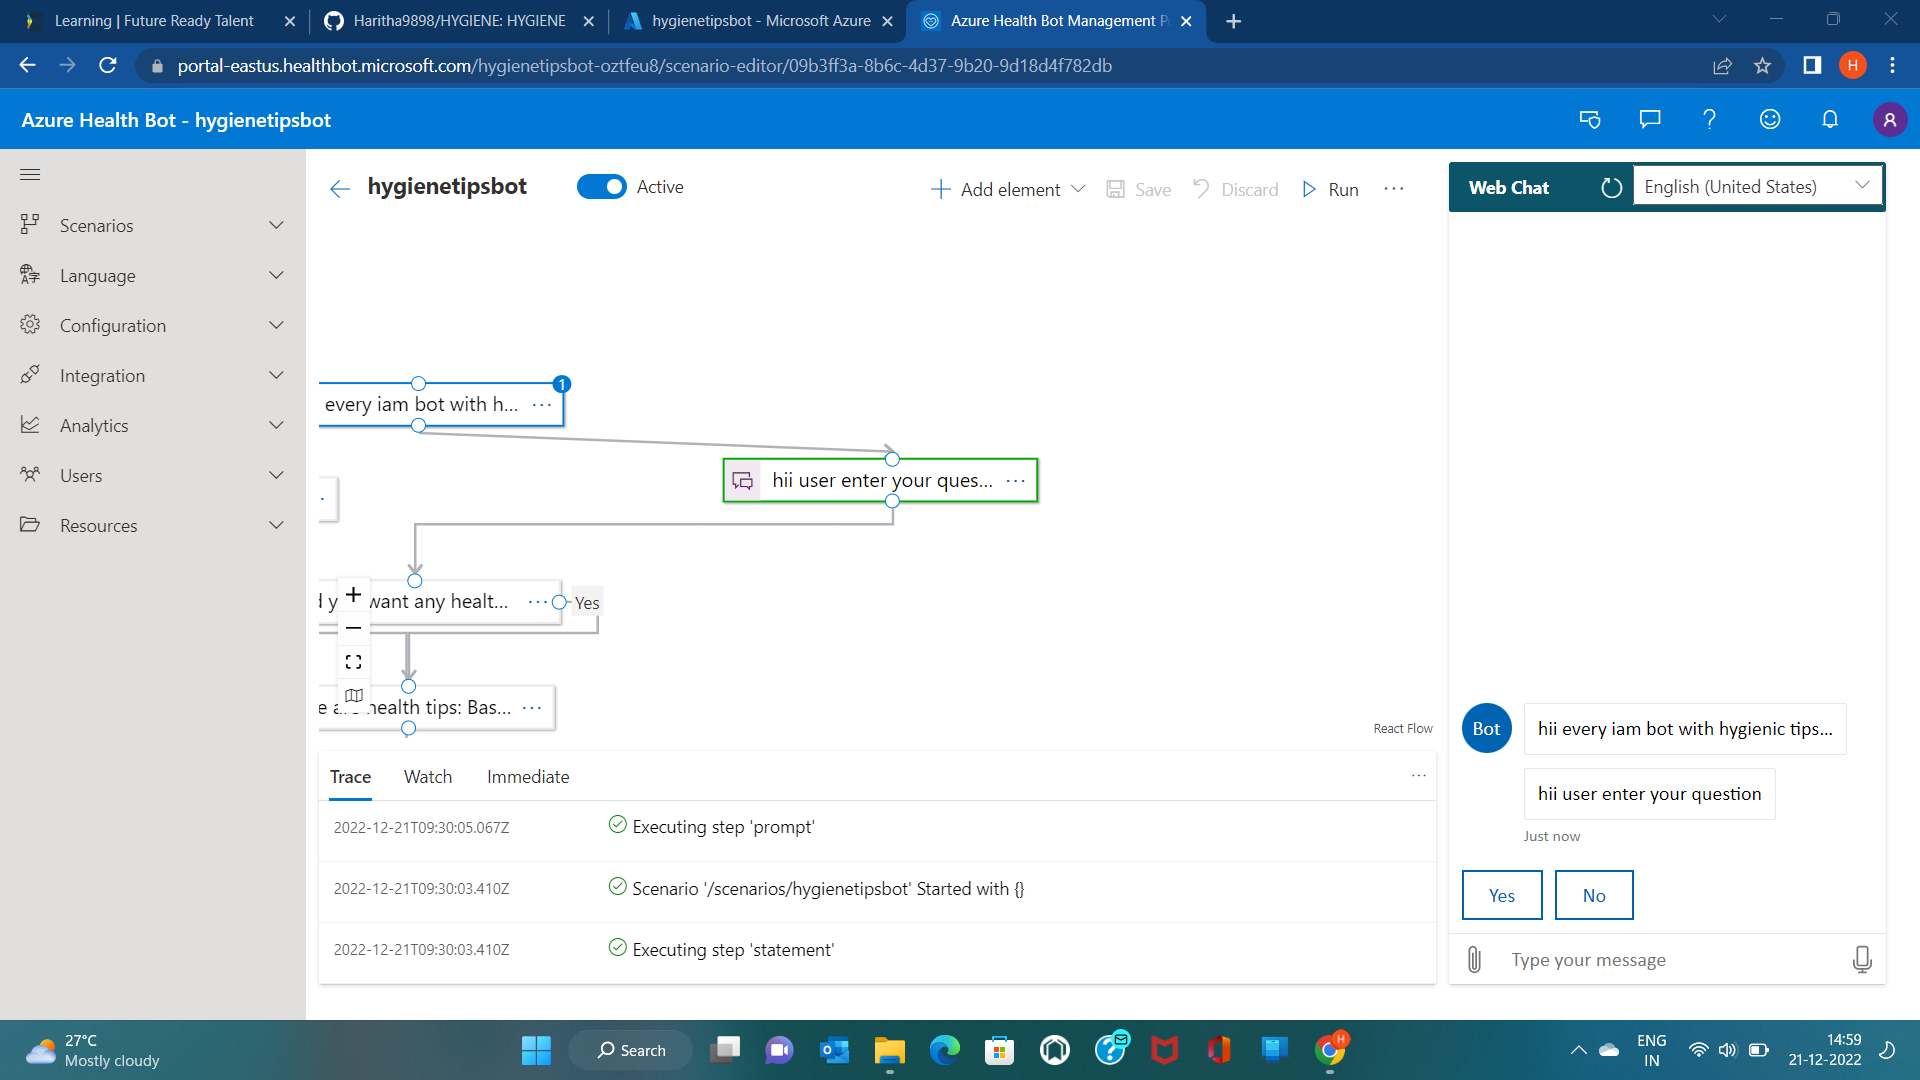
Task: Click the feedback smiley icon
Action: coord(1769,120)
